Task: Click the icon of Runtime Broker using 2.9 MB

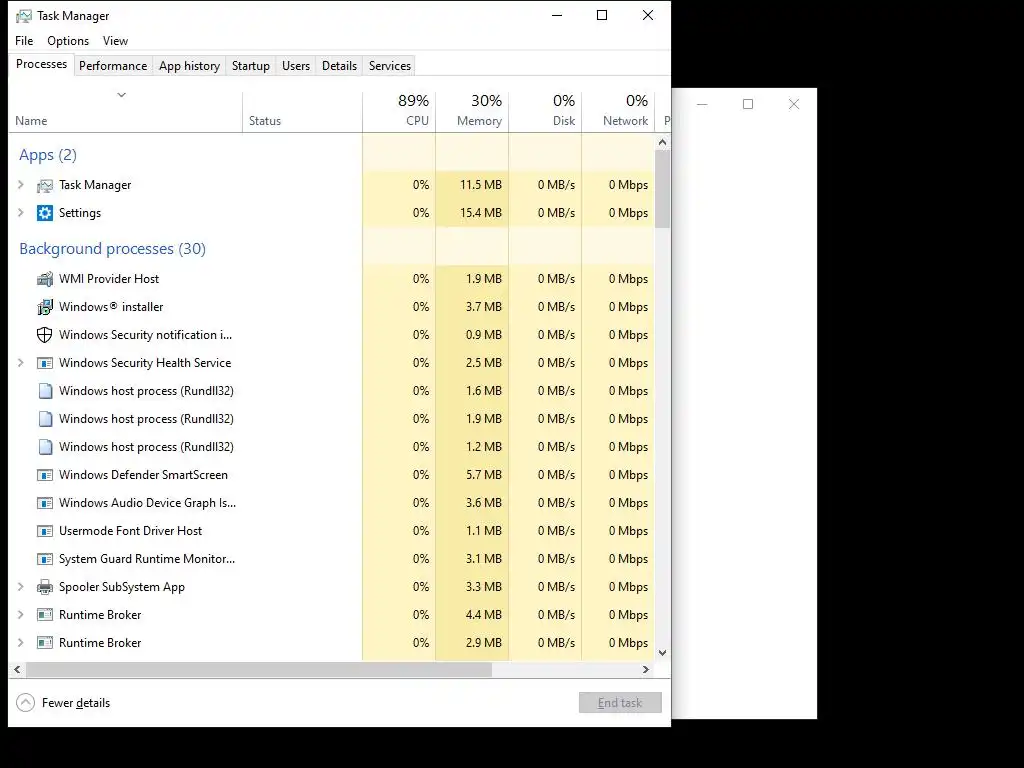Action: 44,643
